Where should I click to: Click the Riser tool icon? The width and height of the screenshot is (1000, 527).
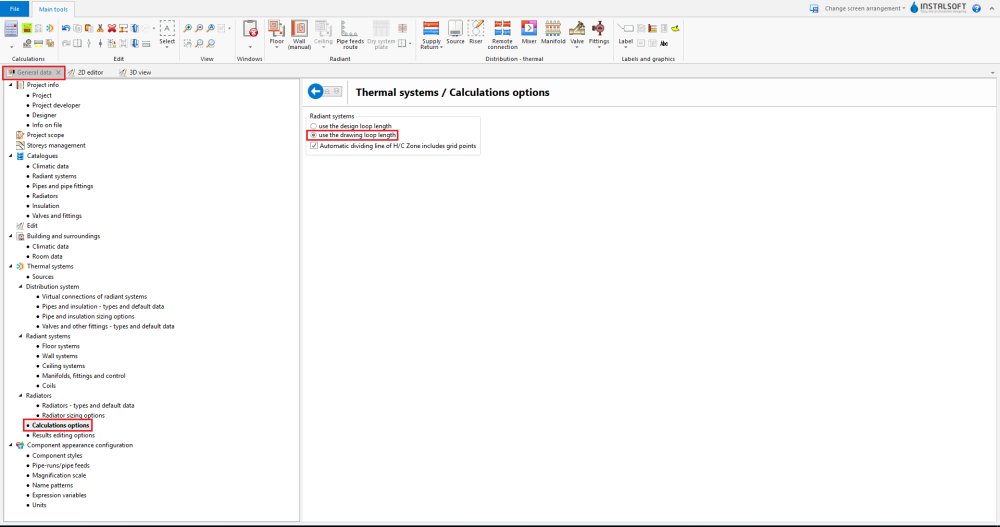click(476, 30)
